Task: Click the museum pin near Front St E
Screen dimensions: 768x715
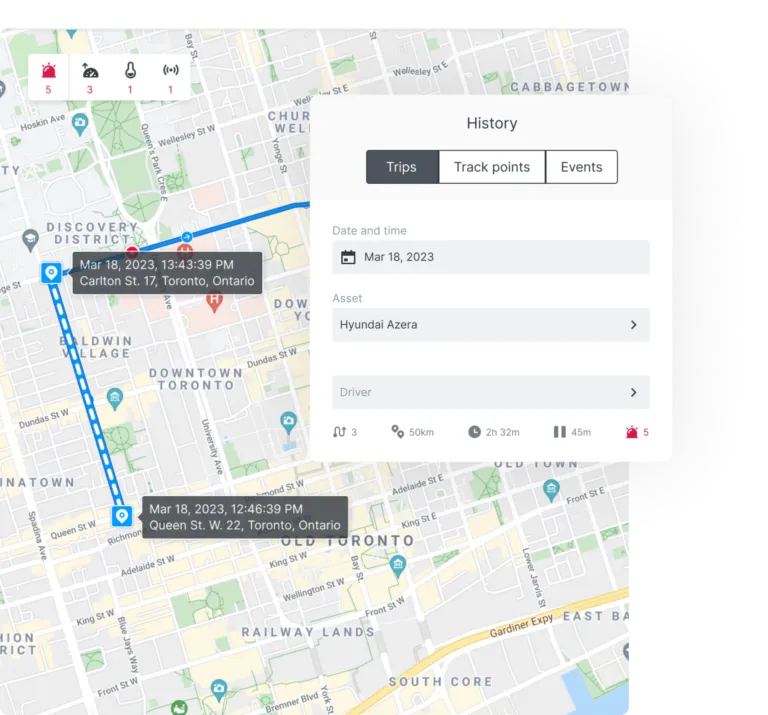Action: pos(552,490)
